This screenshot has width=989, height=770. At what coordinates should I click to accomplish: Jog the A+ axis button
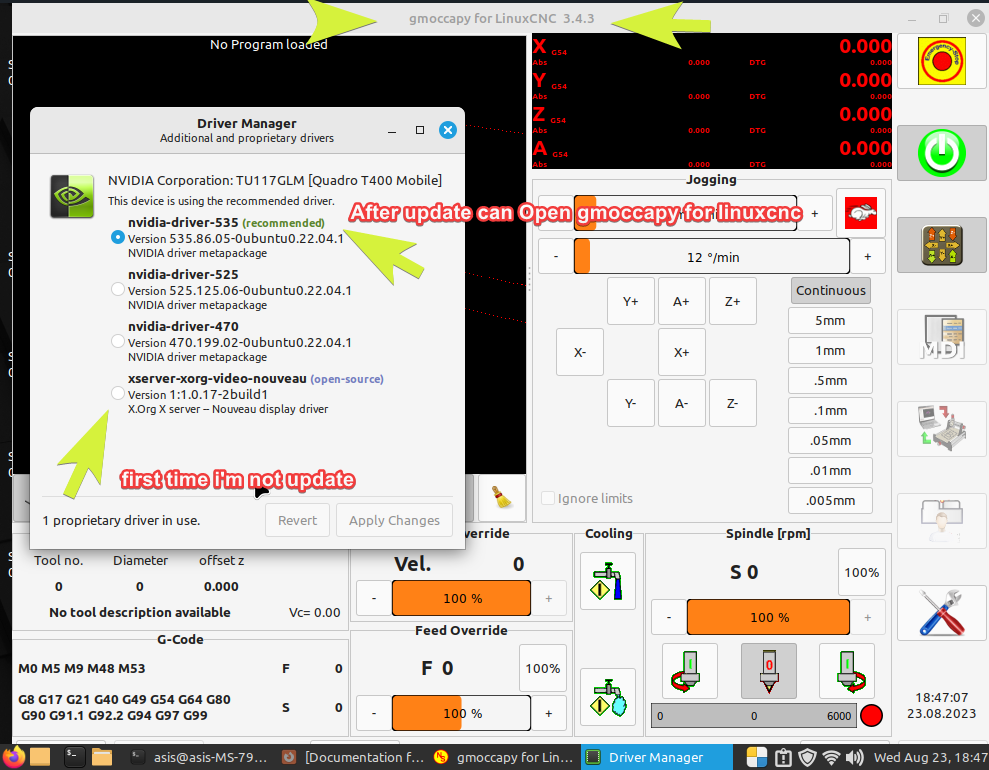click(x=681, y=301)
